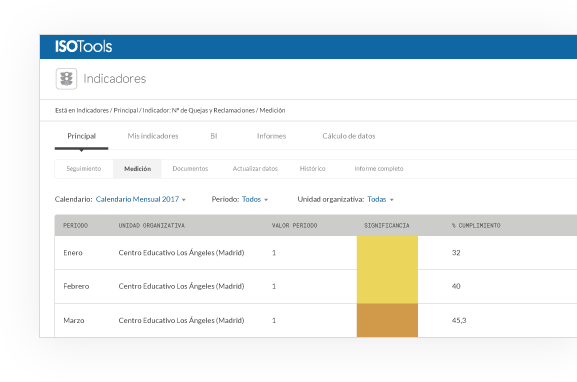The height and width of the screenshot is (382, 577).
Task: Open the Histórico sub-tab
Action: pyautogui.click(x=312, y=169)
